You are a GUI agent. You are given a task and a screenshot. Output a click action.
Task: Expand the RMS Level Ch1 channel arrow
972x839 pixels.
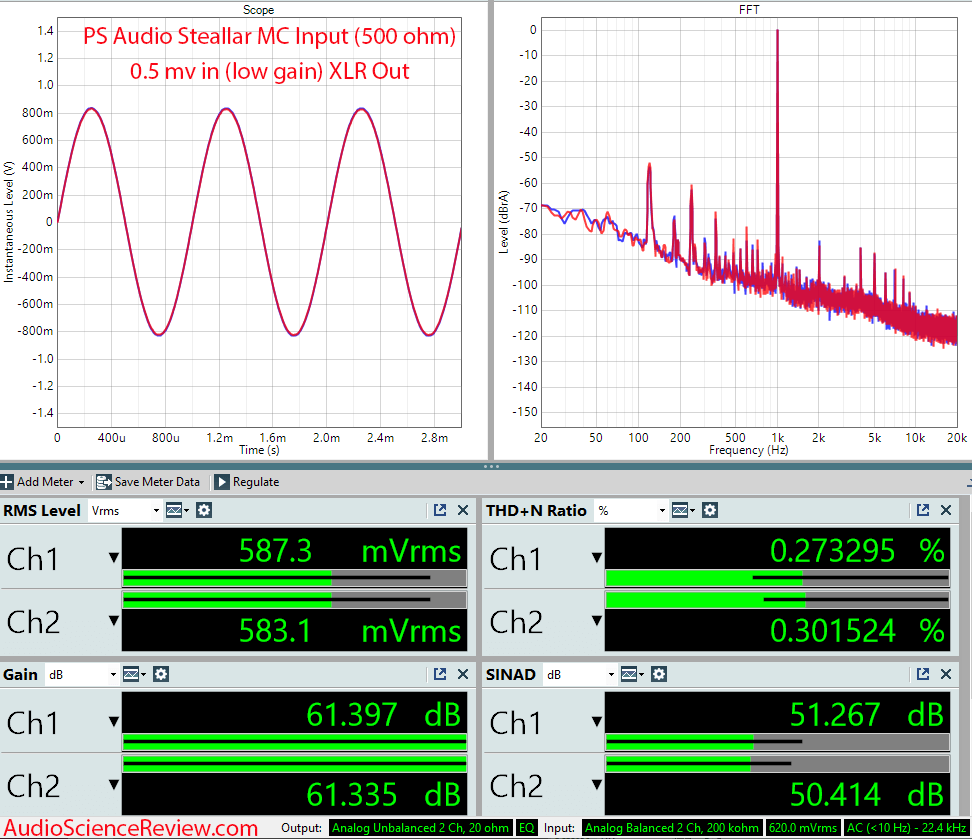tap(113, 557)
